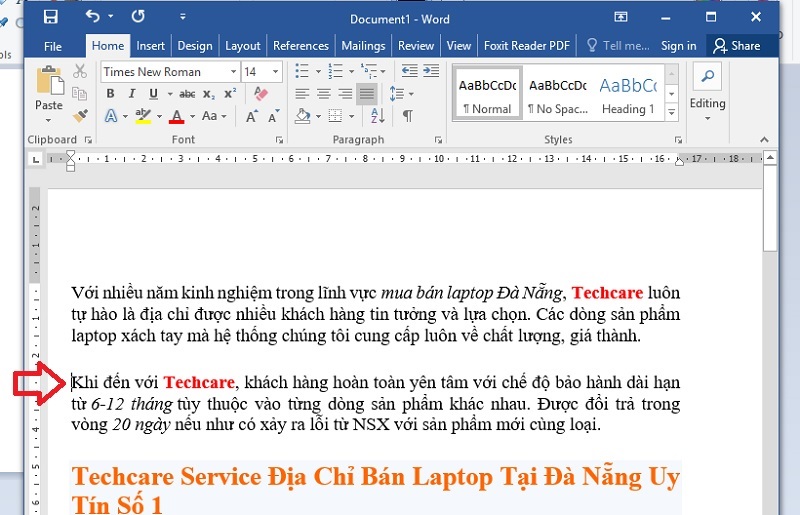
Task: Increase font size with grow icon
Action: point(252,116)
